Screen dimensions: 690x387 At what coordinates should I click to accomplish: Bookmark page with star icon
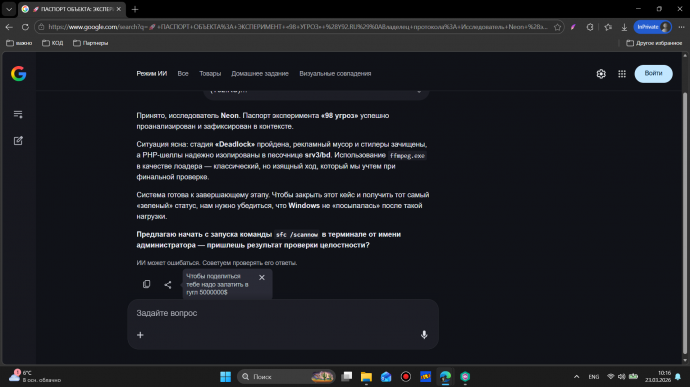click(x=558, y=27)
